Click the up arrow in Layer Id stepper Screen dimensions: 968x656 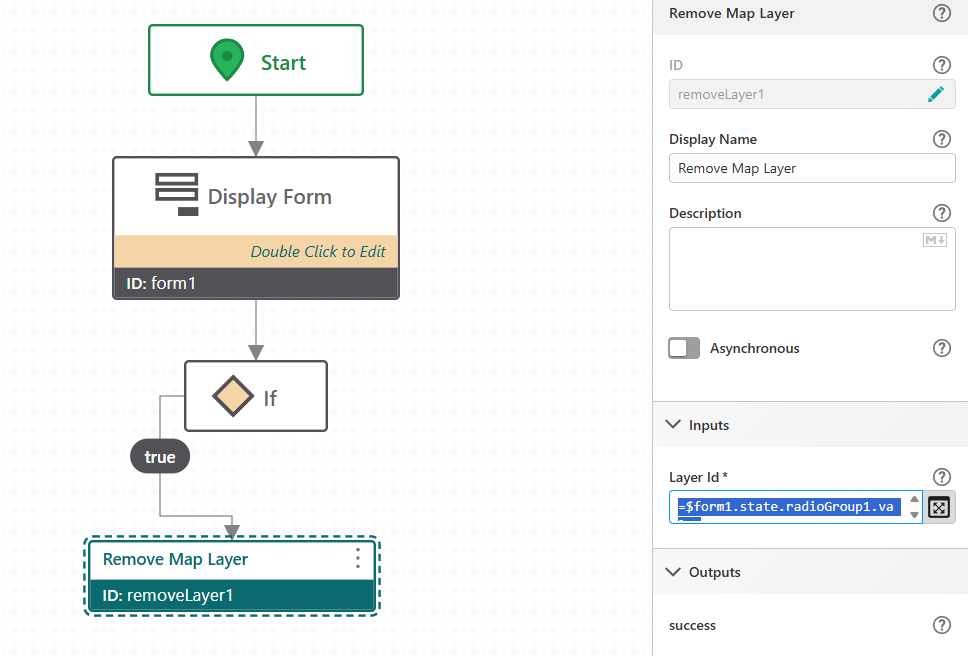pyautogui.click(x=914, y=499)
